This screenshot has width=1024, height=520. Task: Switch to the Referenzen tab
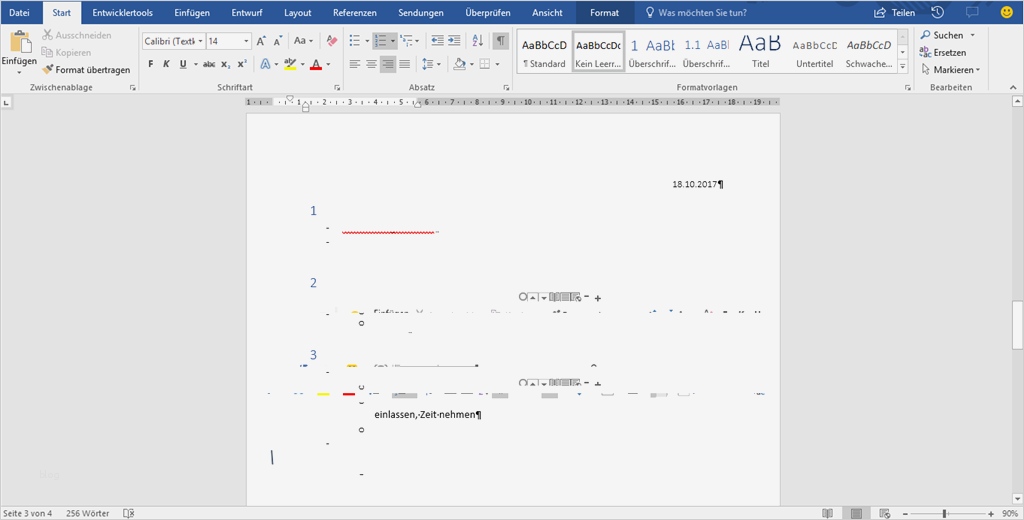(355, 12)
